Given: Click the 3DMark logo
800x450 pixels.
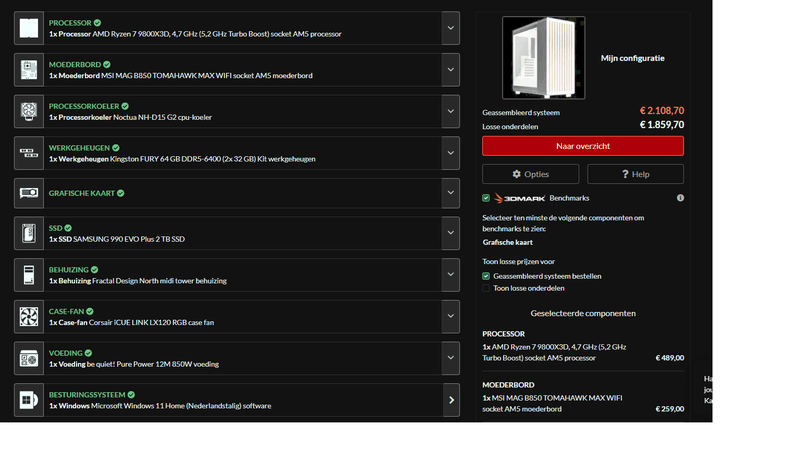Looking at the screenshot, I should 519,198.
